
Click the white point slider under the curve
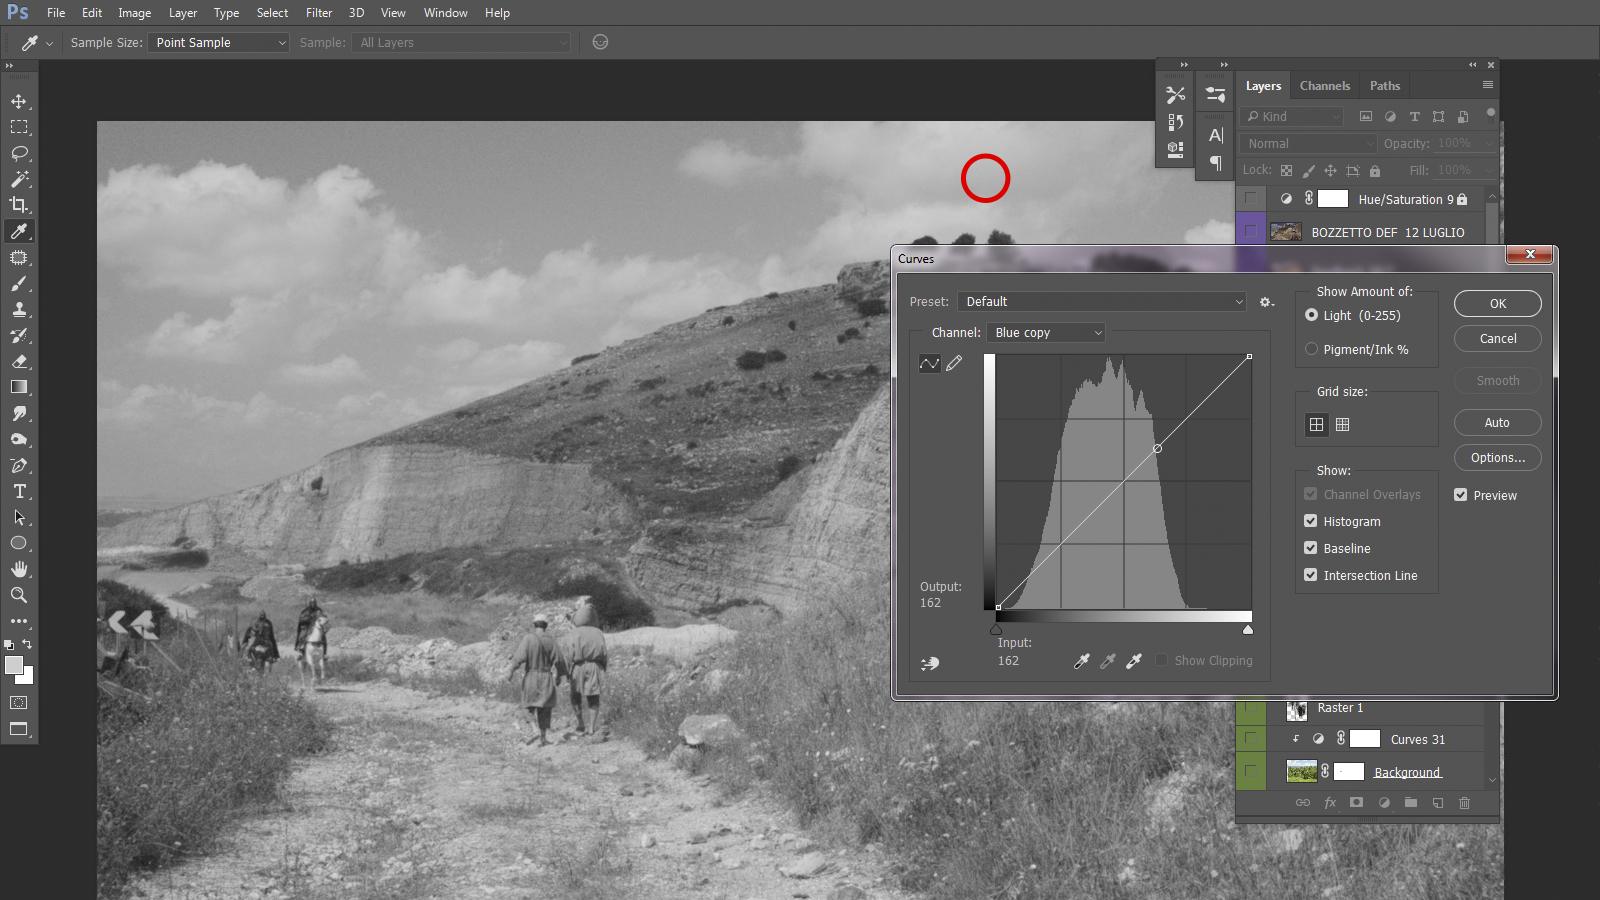[x=1248, y=630]
